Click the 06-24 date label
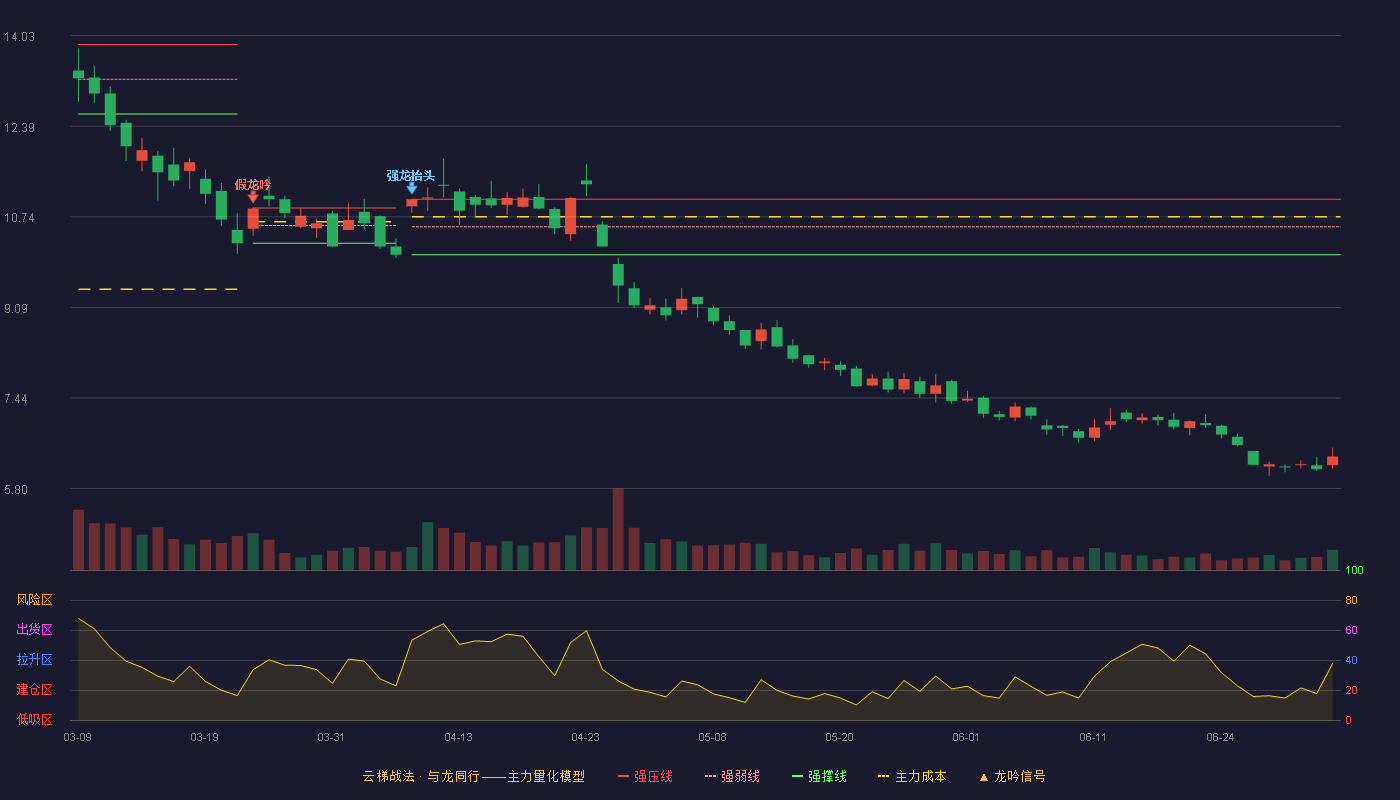 point(1220,737)
